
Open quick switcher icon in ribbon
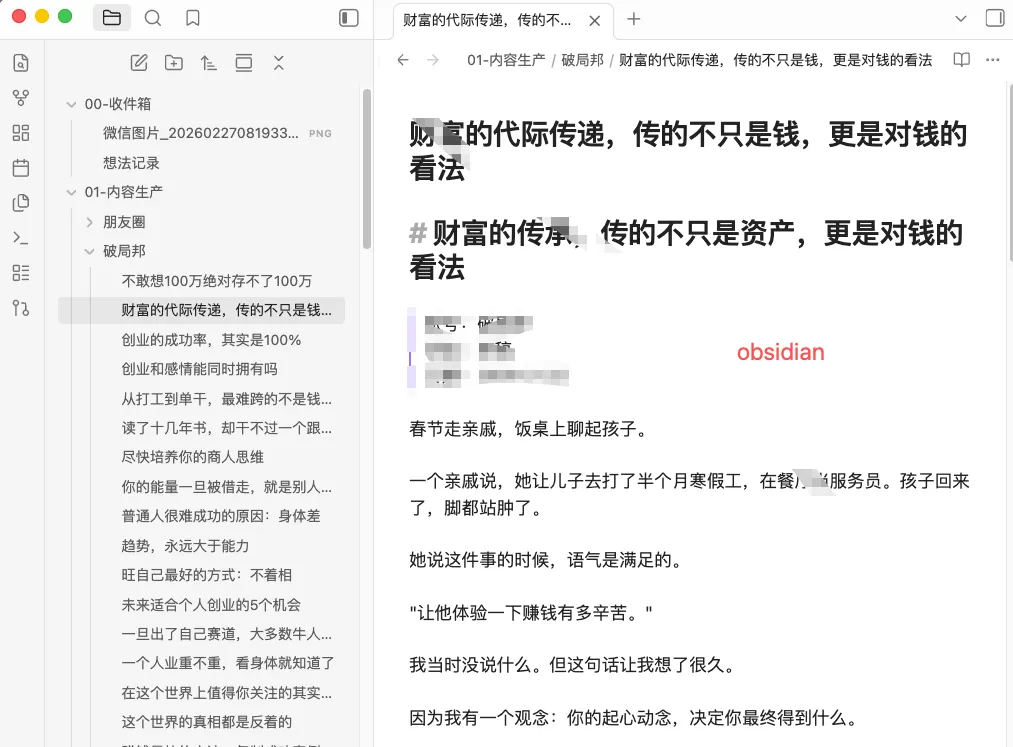click(x=21, y=63)
